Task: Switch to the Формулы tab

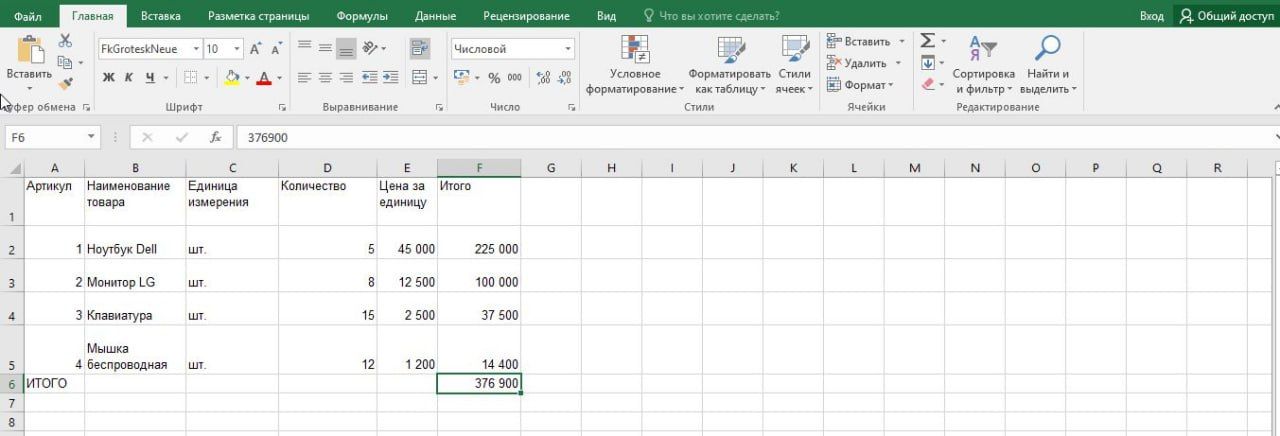Action: tap(361, 16)
